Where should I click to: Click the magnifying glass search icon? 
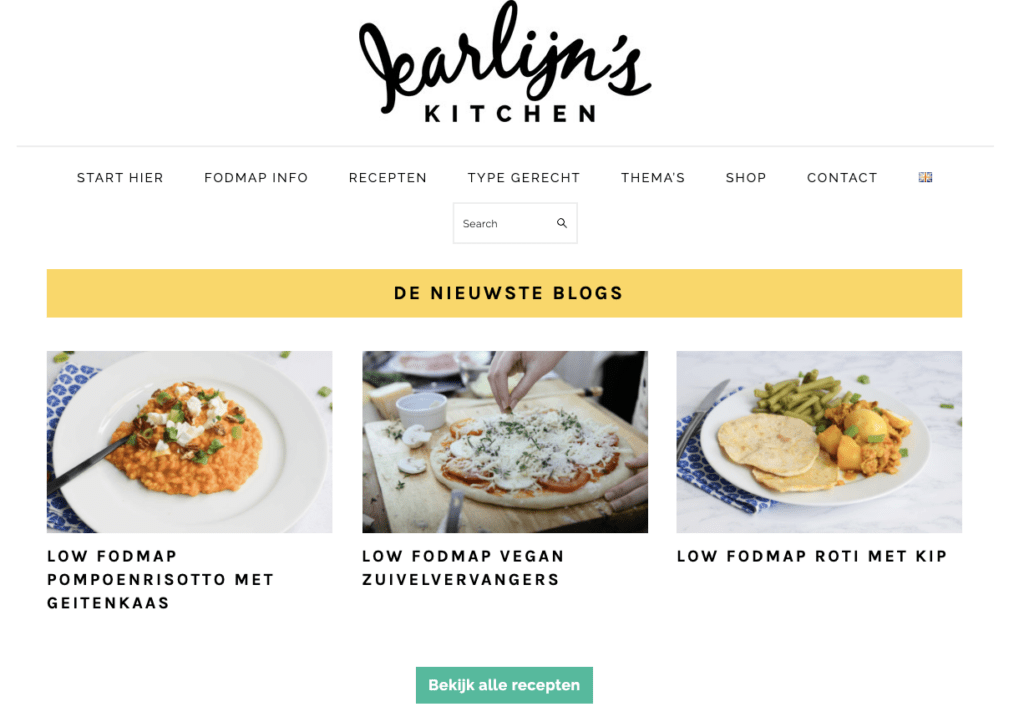[561, 223]
